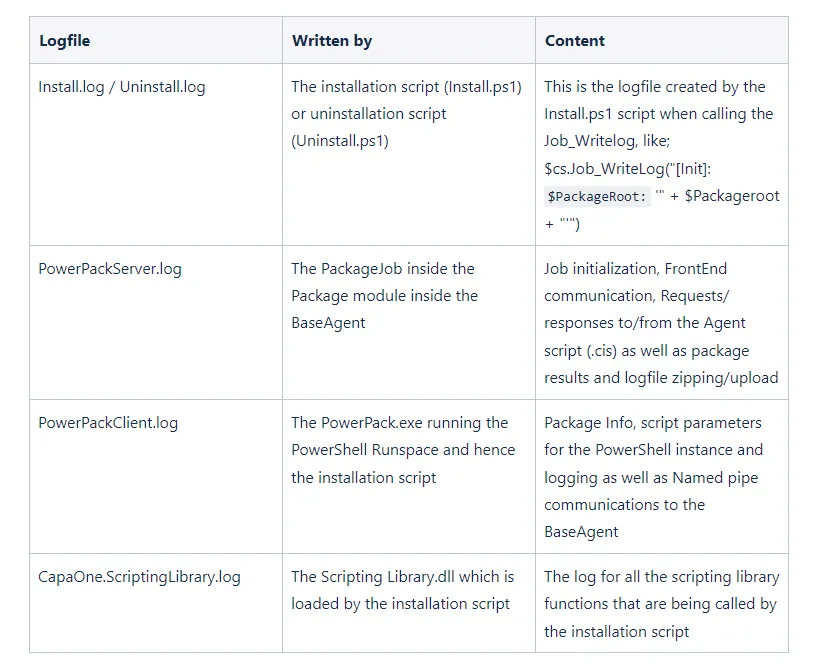Click 'results and logfile zipping/upload' text
The image size is (820, 671).
click(x=661, y=378)
